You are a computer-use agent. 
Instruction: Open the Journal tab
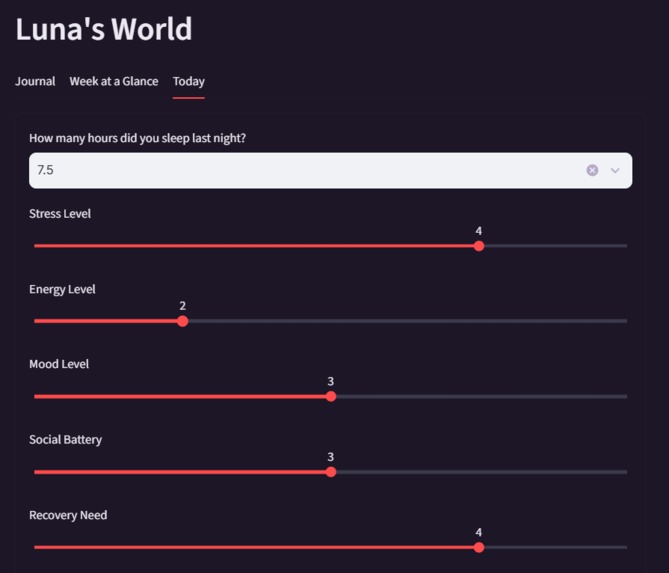click(35, 81)
